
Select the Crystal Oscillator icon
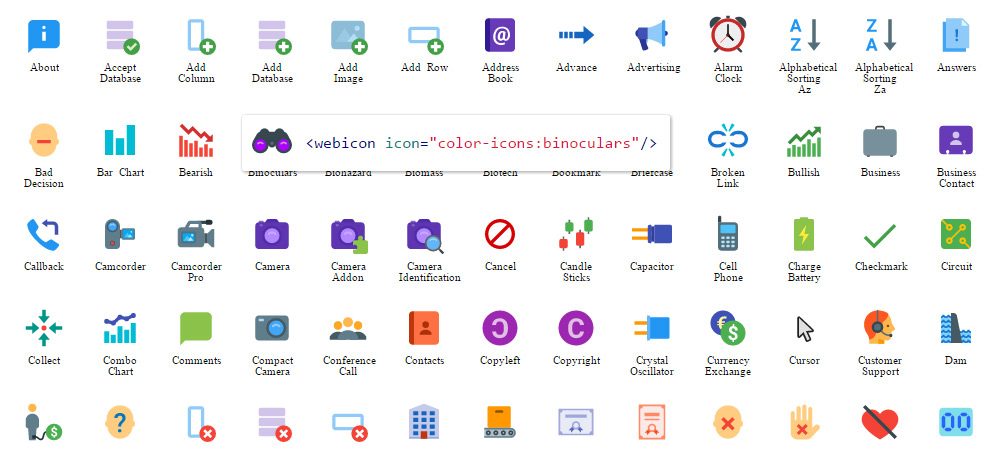click(652, 328)
